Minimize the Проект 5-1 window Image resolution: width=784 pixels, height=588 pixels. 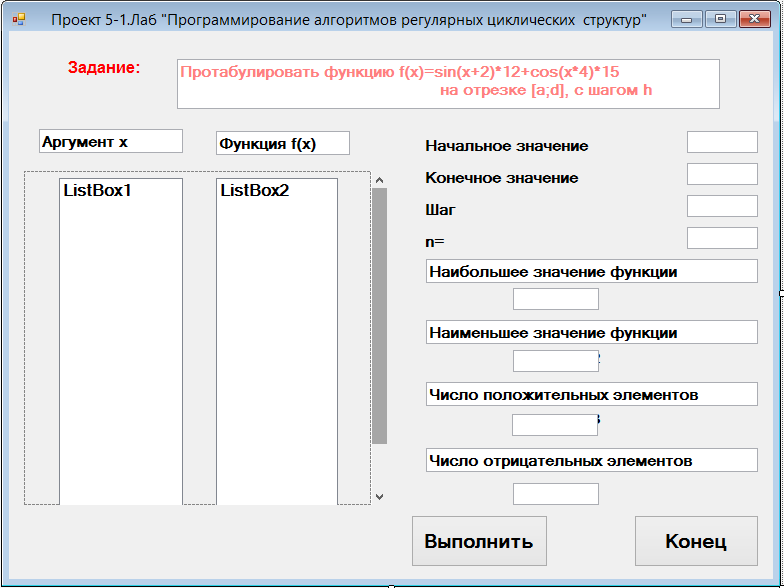click(687, 19)
